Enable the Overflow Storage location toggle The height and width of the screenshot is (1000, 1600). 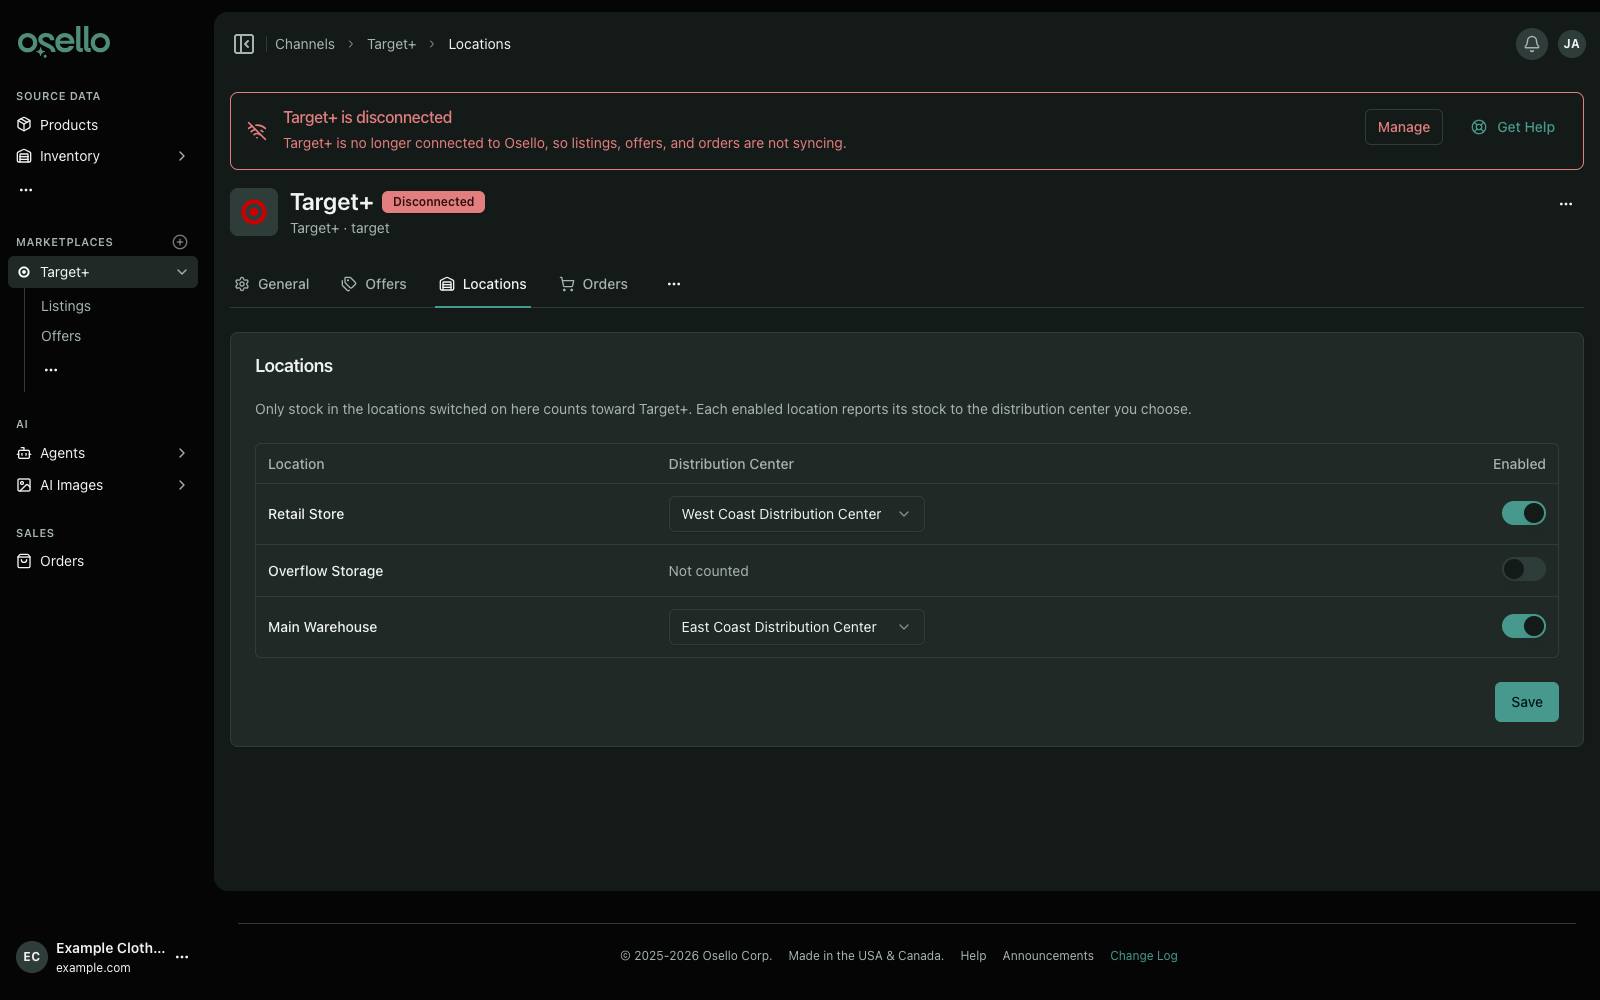(1524, 569)
